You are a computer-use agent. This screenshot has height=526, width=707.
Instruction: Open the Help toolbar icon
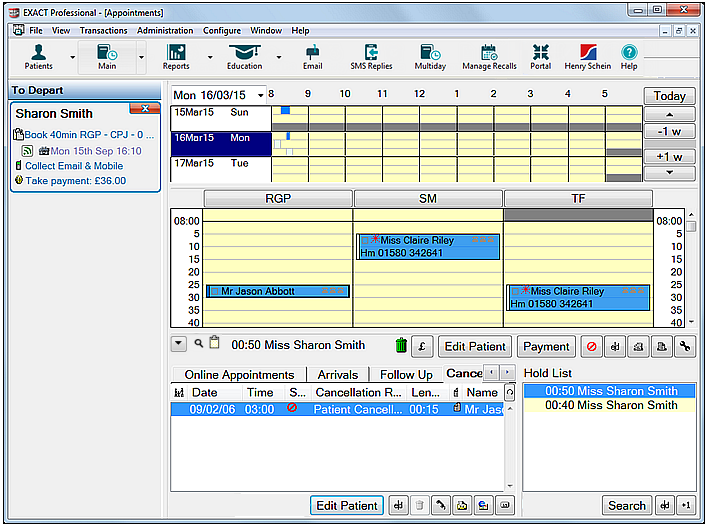(x=629, y=57)
